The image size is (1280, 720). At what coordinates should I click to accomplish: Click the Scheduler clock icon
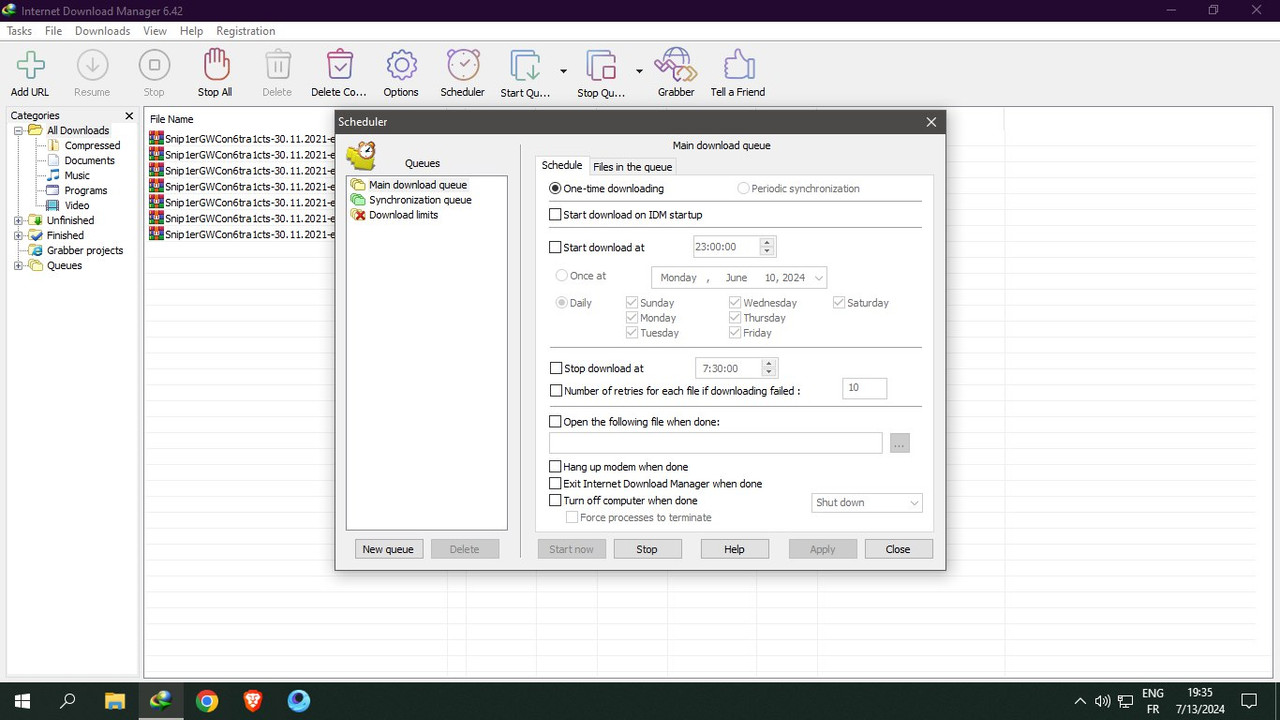462,66
